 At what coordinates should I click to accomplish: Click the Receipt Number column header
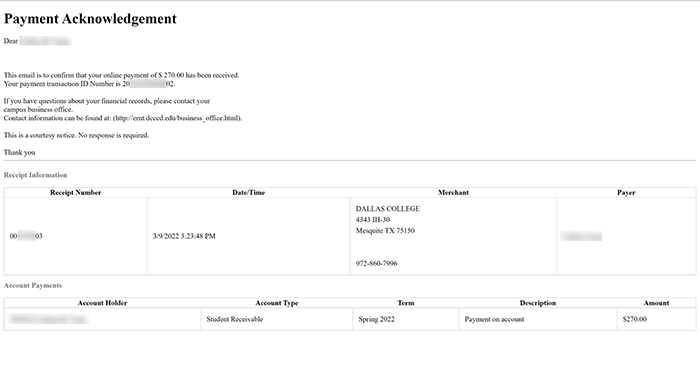pyautogui.click(x=75, y=192)
